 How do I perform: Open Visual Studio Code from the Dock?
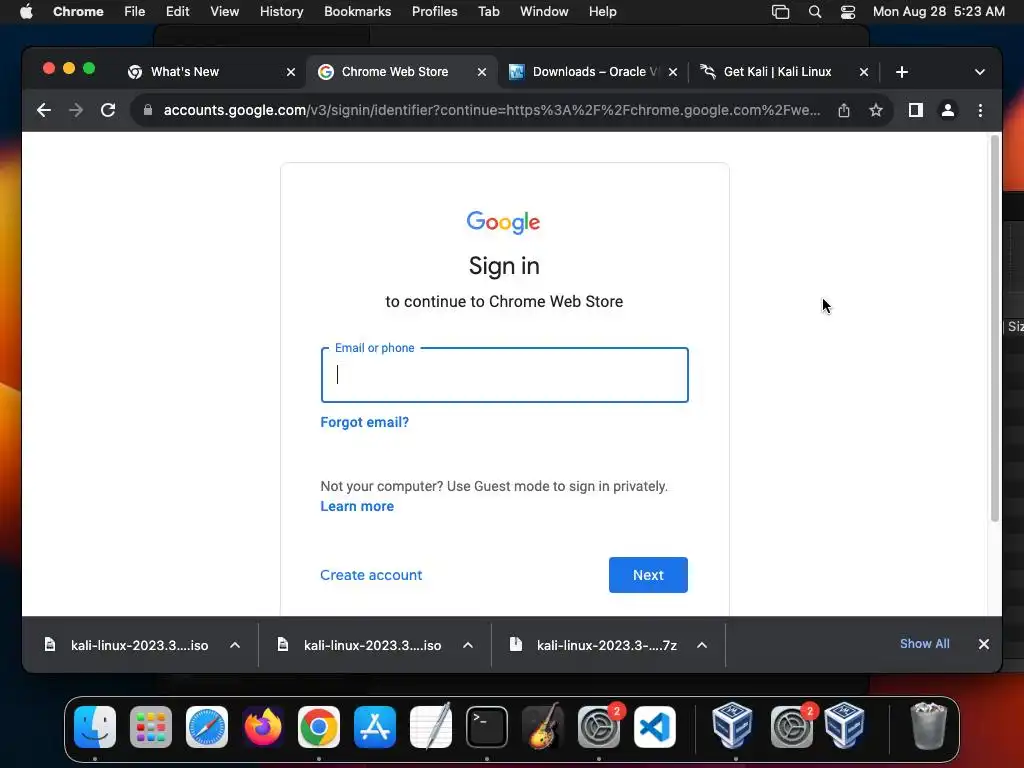[655, 727]
